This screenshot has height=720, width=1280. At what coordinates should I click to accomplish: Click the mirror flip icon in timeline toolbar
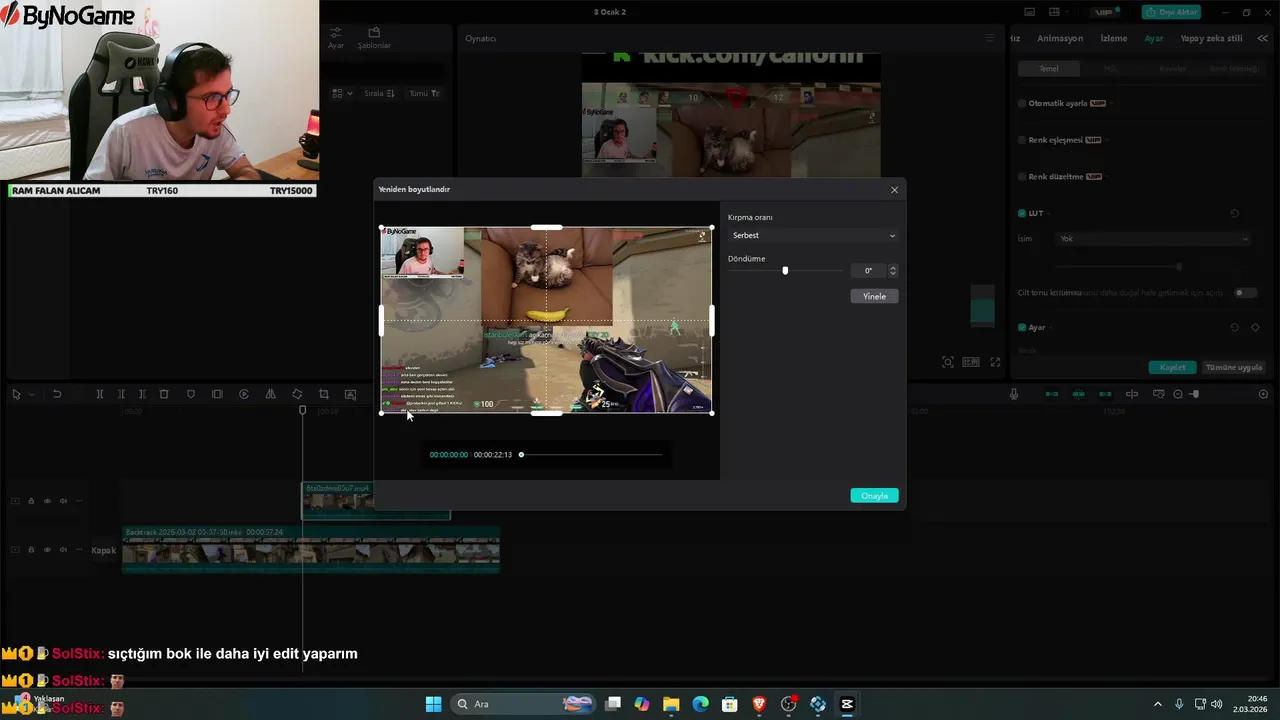pyautogui.click(x=270, y=394)
